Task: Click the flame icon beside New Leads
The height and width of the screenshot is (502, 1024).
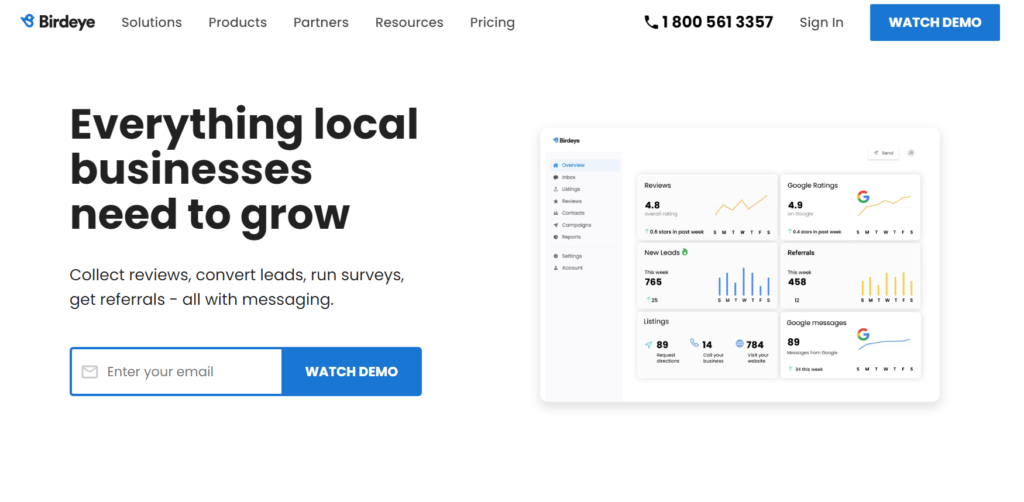Action: tap(685, 251)
